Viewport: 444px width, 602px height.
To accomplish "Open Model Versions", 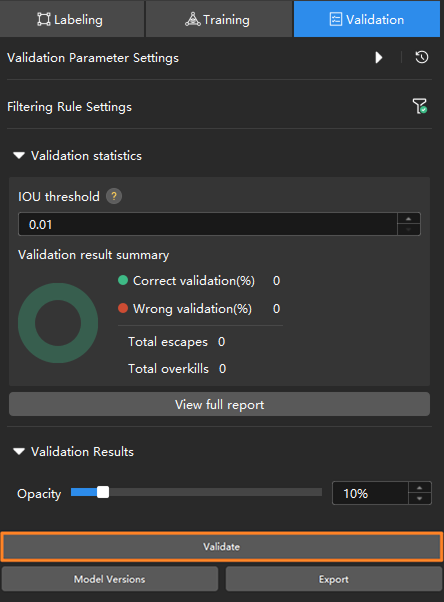I will pyautogui.click(x=110, y=579).
